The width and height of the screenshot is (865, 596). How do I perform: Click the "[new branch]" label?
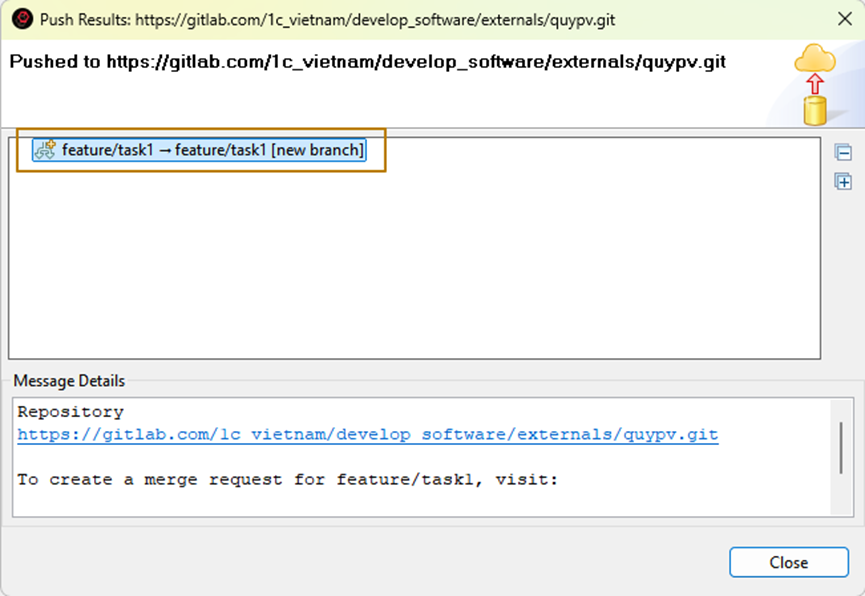point(317,150)
